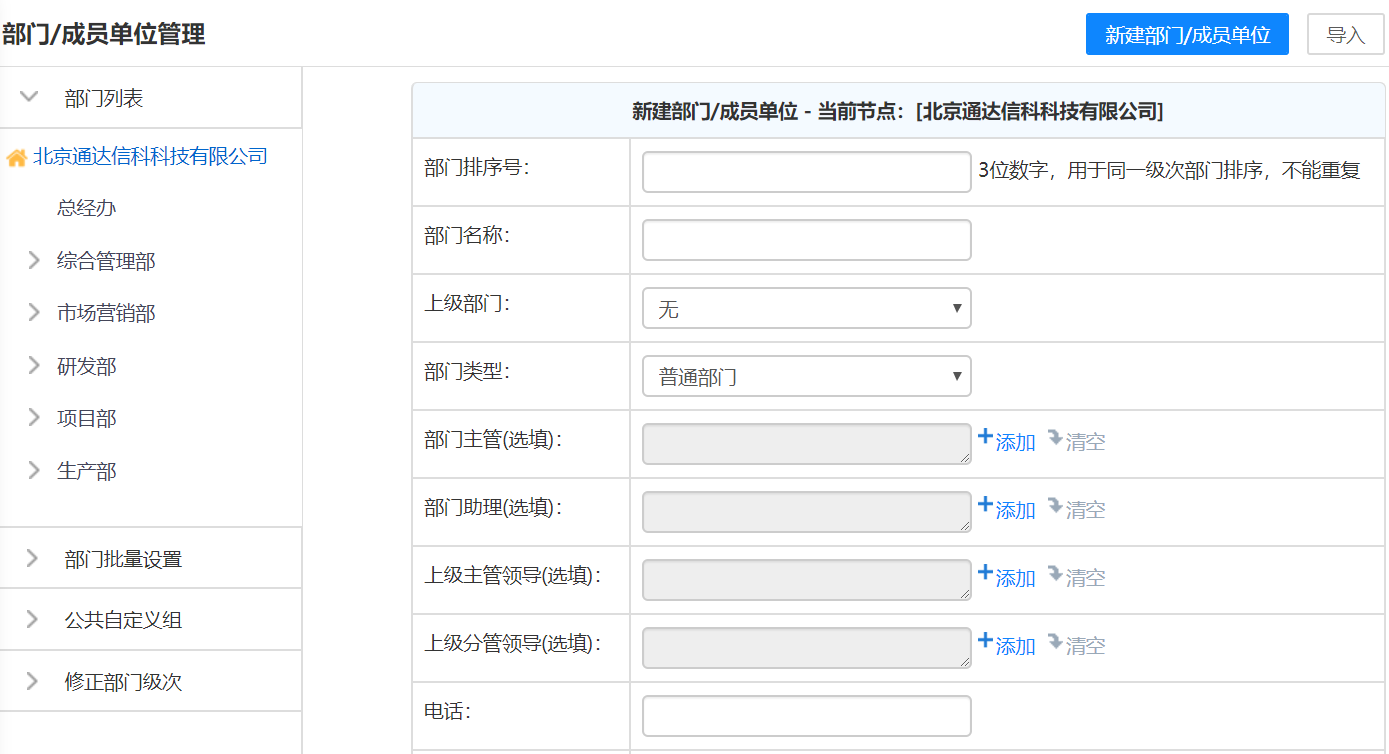Click the 导入 button

1345,35
